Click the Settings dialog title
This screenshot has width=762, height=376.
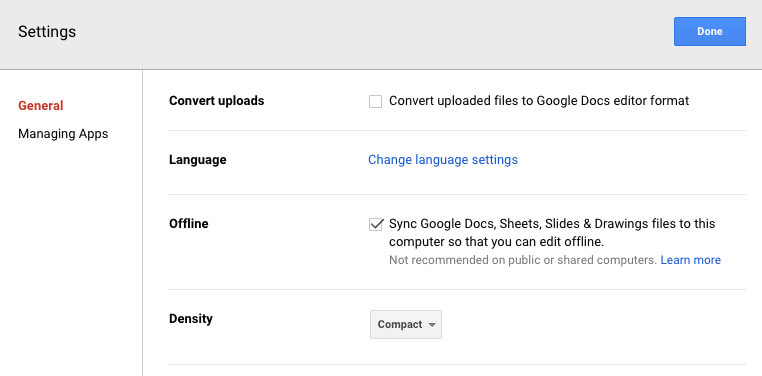[47, 32]
